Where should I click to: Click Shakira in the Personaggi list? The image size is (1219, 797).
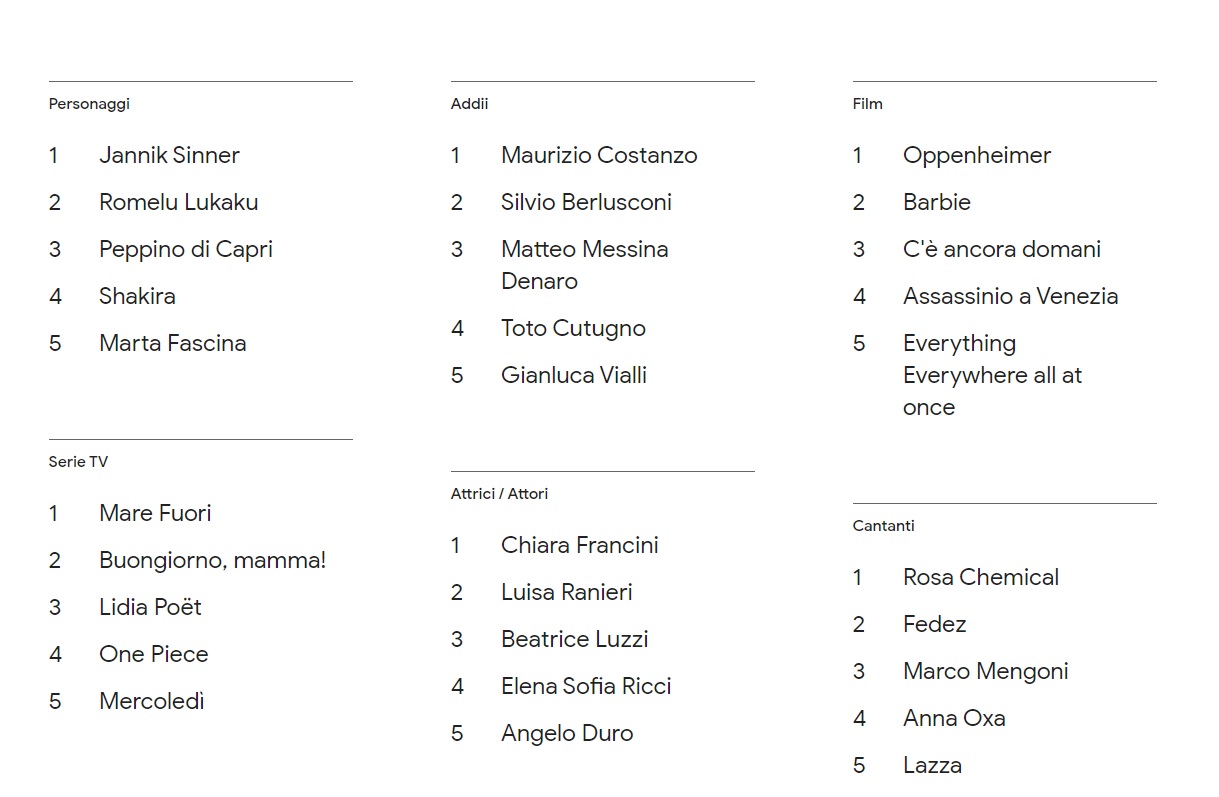click(x=137, y=296)
